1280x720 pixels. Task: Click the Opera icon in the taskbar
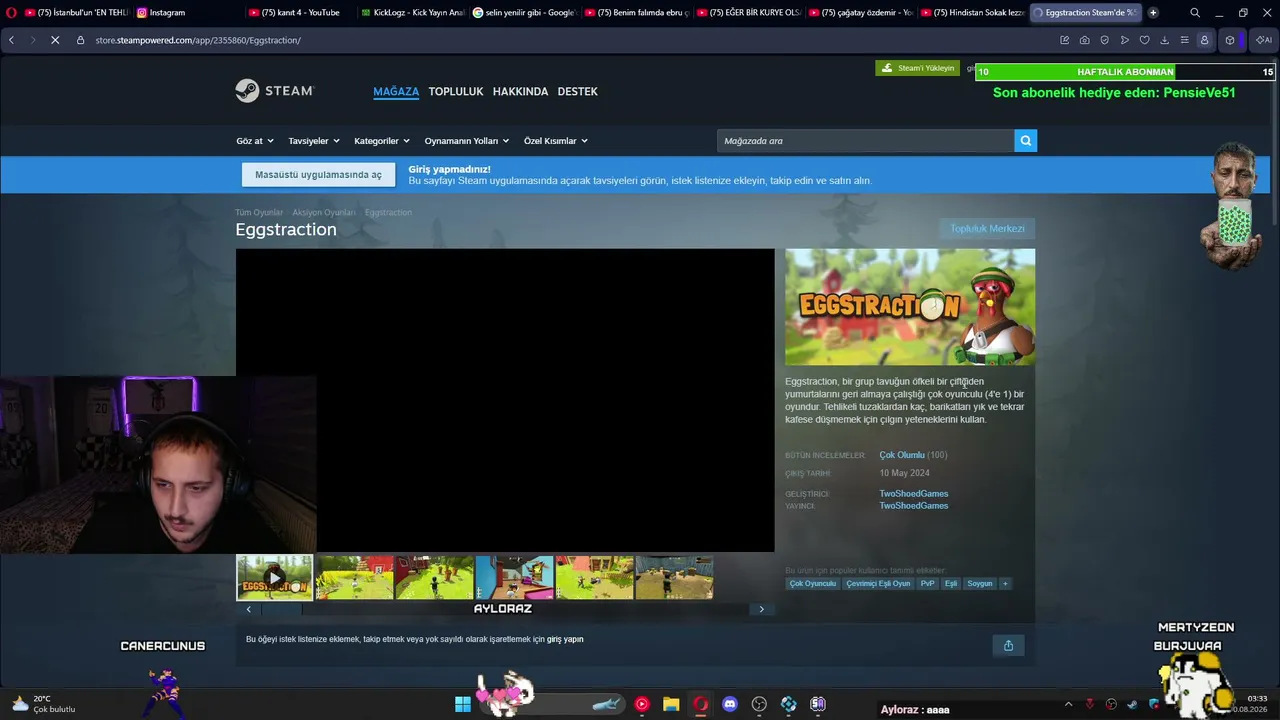coord(700,704)
